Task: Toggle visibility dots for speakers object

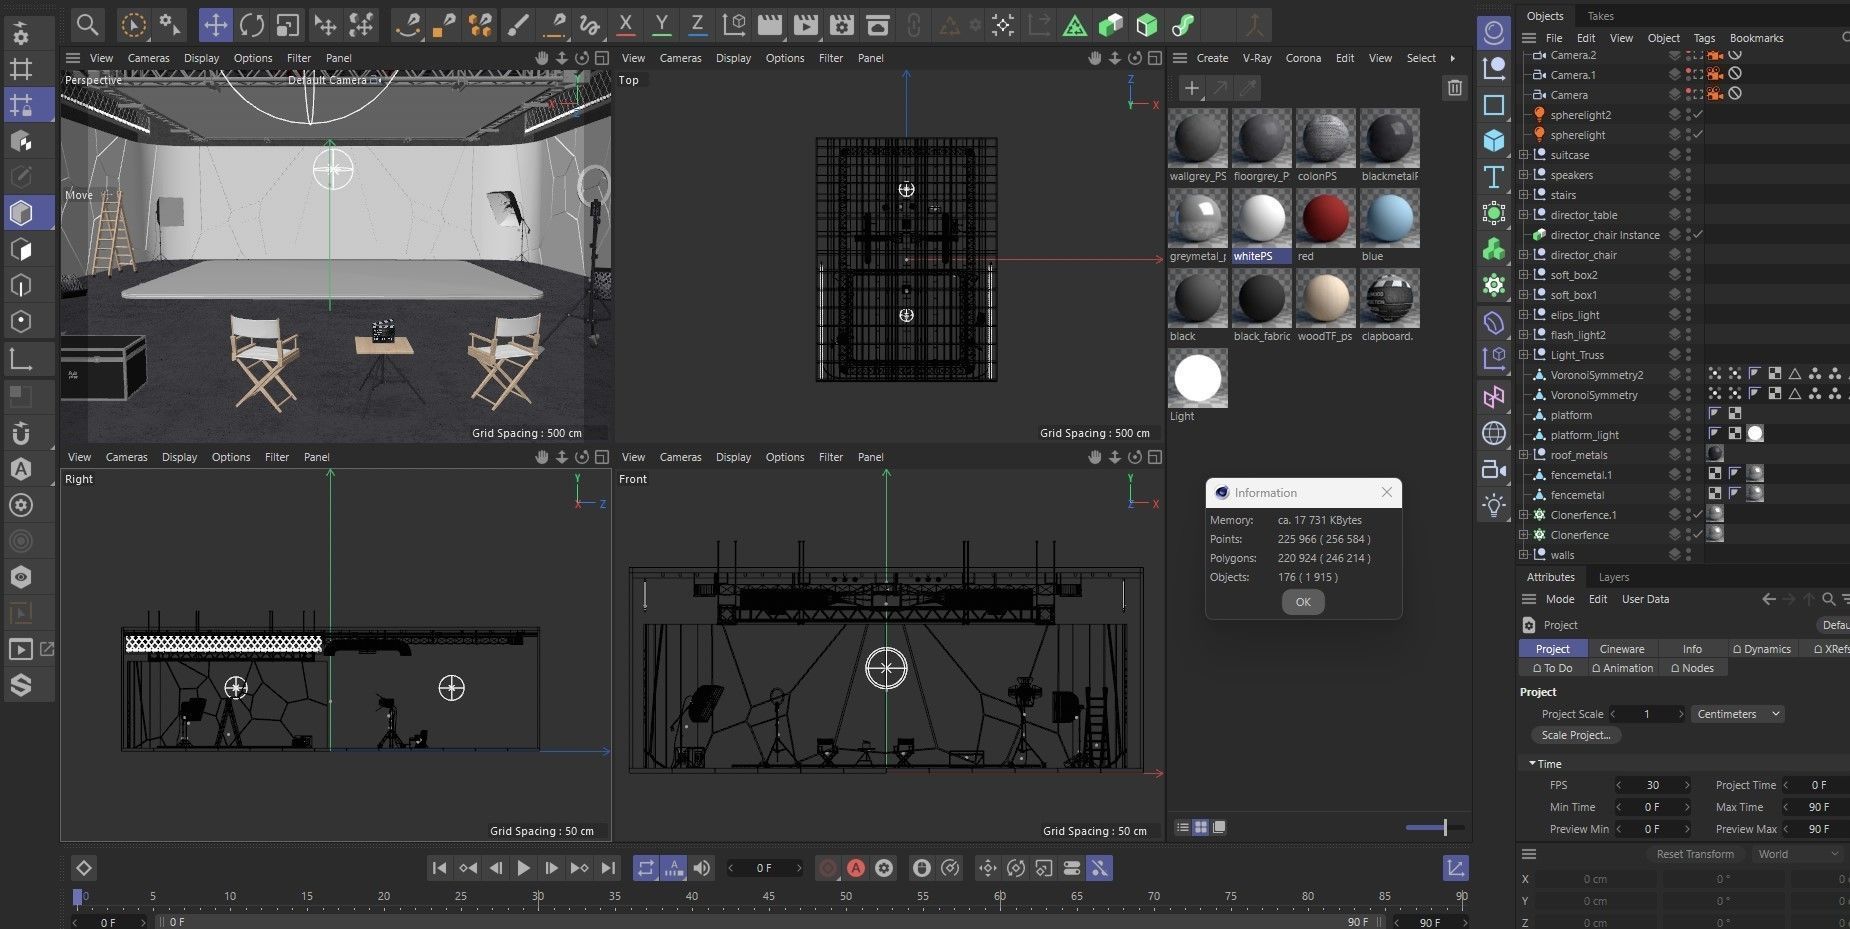Action: [x=1688, y=175]
